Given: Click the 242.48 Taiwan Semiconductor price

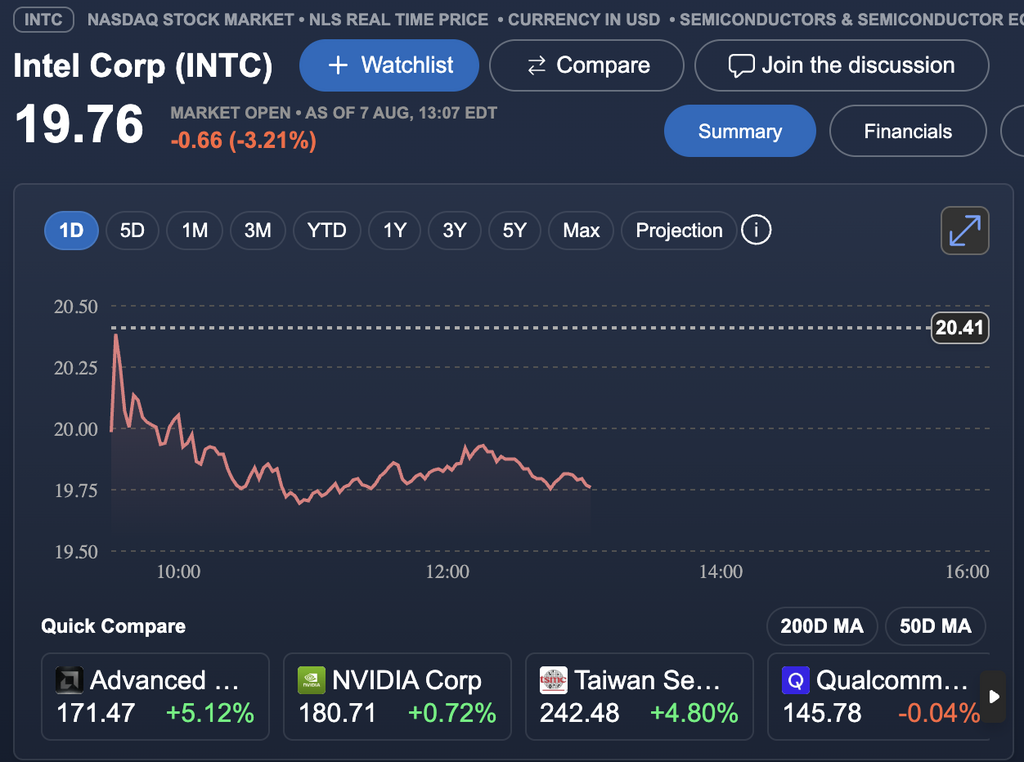Looking at the screenshot, I should tap(579, 713).
